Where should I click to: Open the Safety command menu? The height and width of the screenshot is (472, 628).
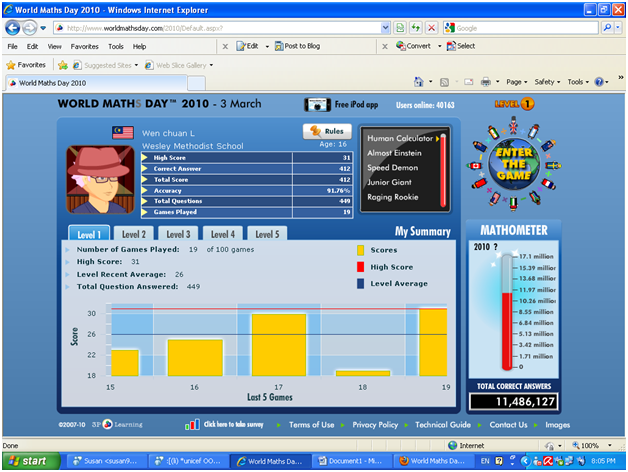pyautogui.click(x=547, y=82)
